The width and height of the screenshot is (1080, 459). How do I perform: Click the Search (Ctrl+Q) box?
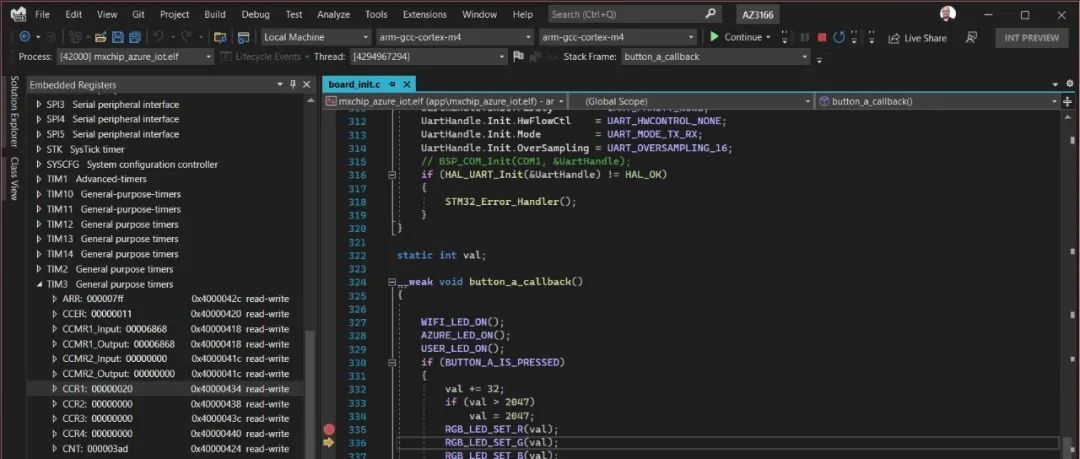pos(634,14)
